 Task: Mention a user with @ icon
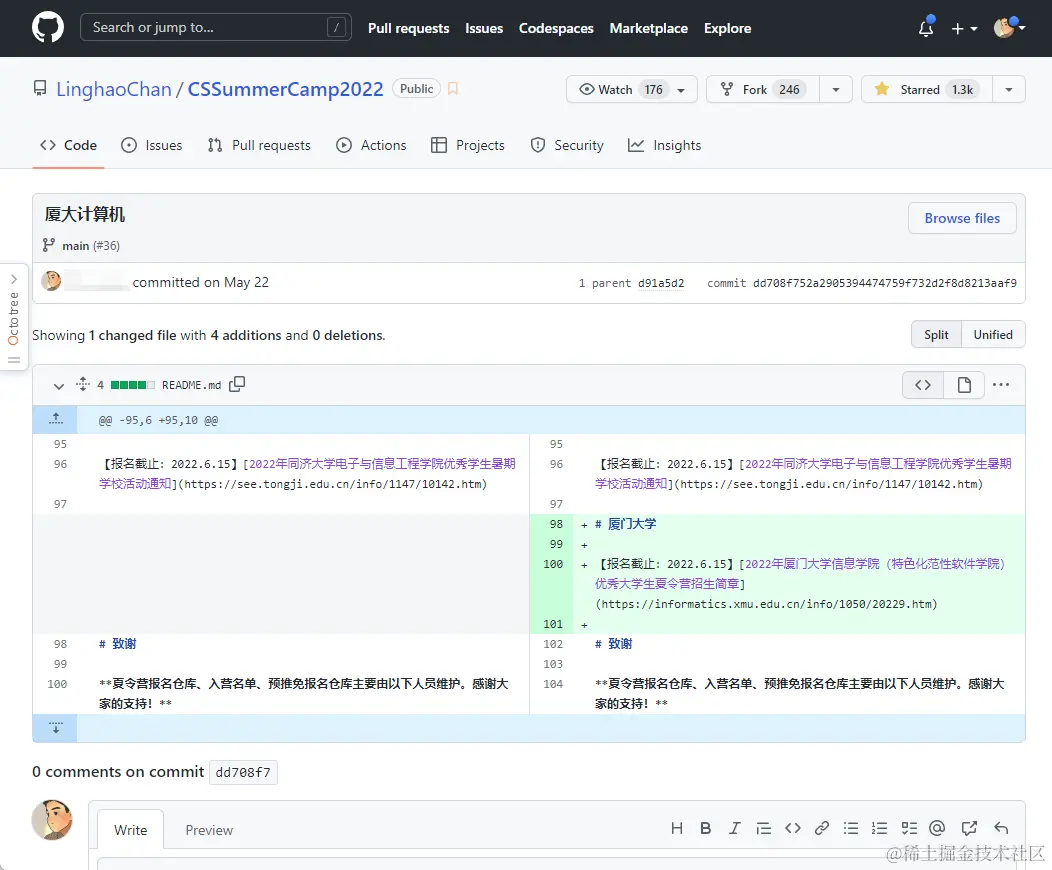[937, 828]
